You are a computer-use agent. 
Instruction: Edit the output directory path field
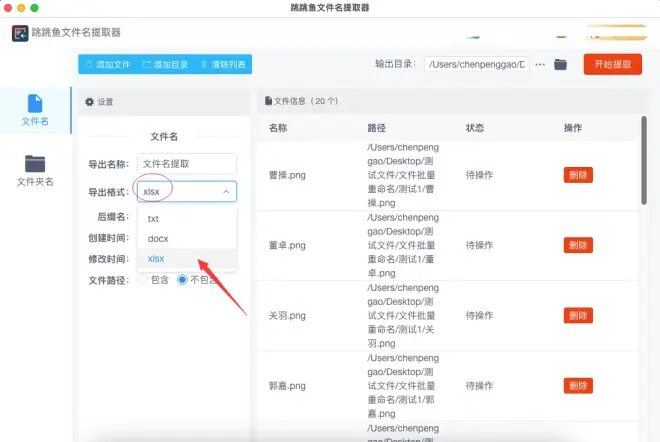(x=476, y=64)
